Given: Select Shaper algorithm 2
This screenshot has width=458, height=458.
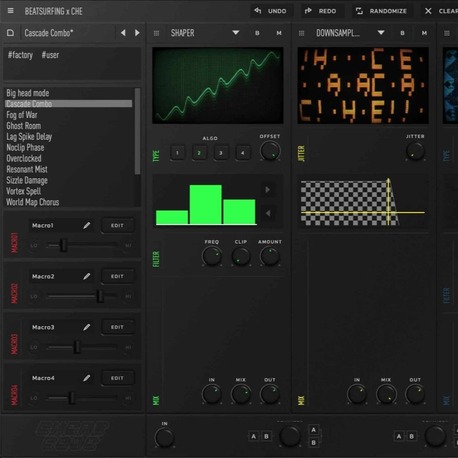Looking at the screenshot, I should 199,153.
